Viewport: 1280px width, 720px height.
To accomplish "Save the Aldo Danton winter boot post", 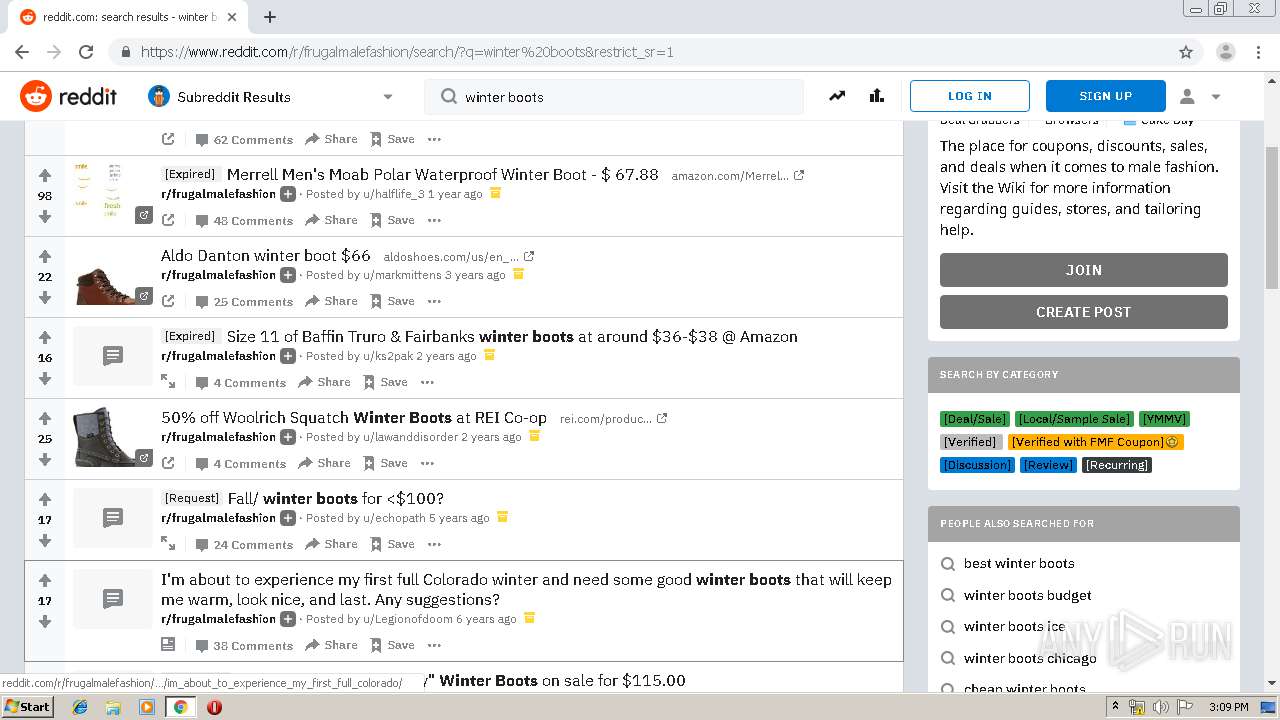I will click(392, 301).
